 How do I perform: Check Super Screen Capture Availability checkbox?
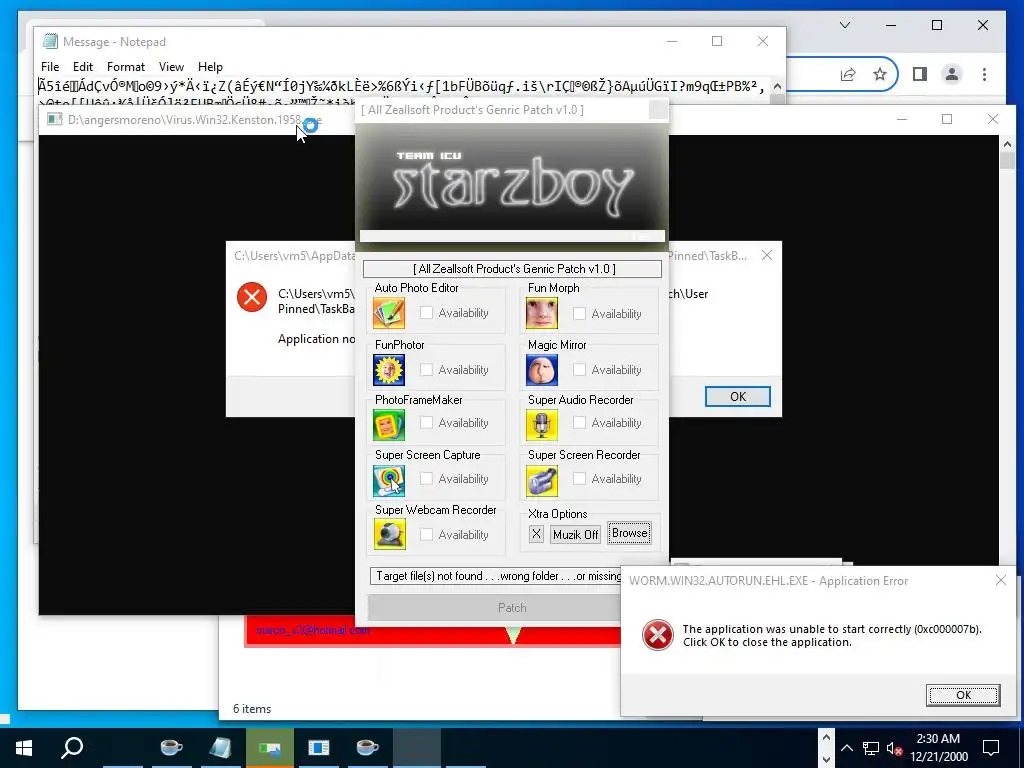coord(426,479)
